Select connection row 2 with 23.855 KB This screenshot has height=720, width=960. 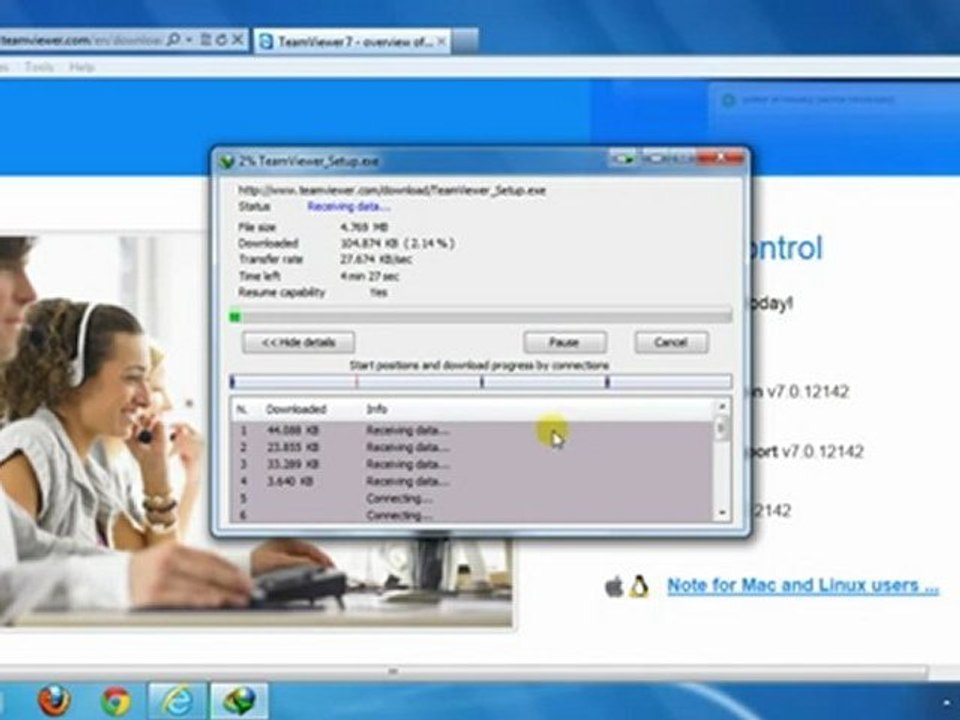472,448
